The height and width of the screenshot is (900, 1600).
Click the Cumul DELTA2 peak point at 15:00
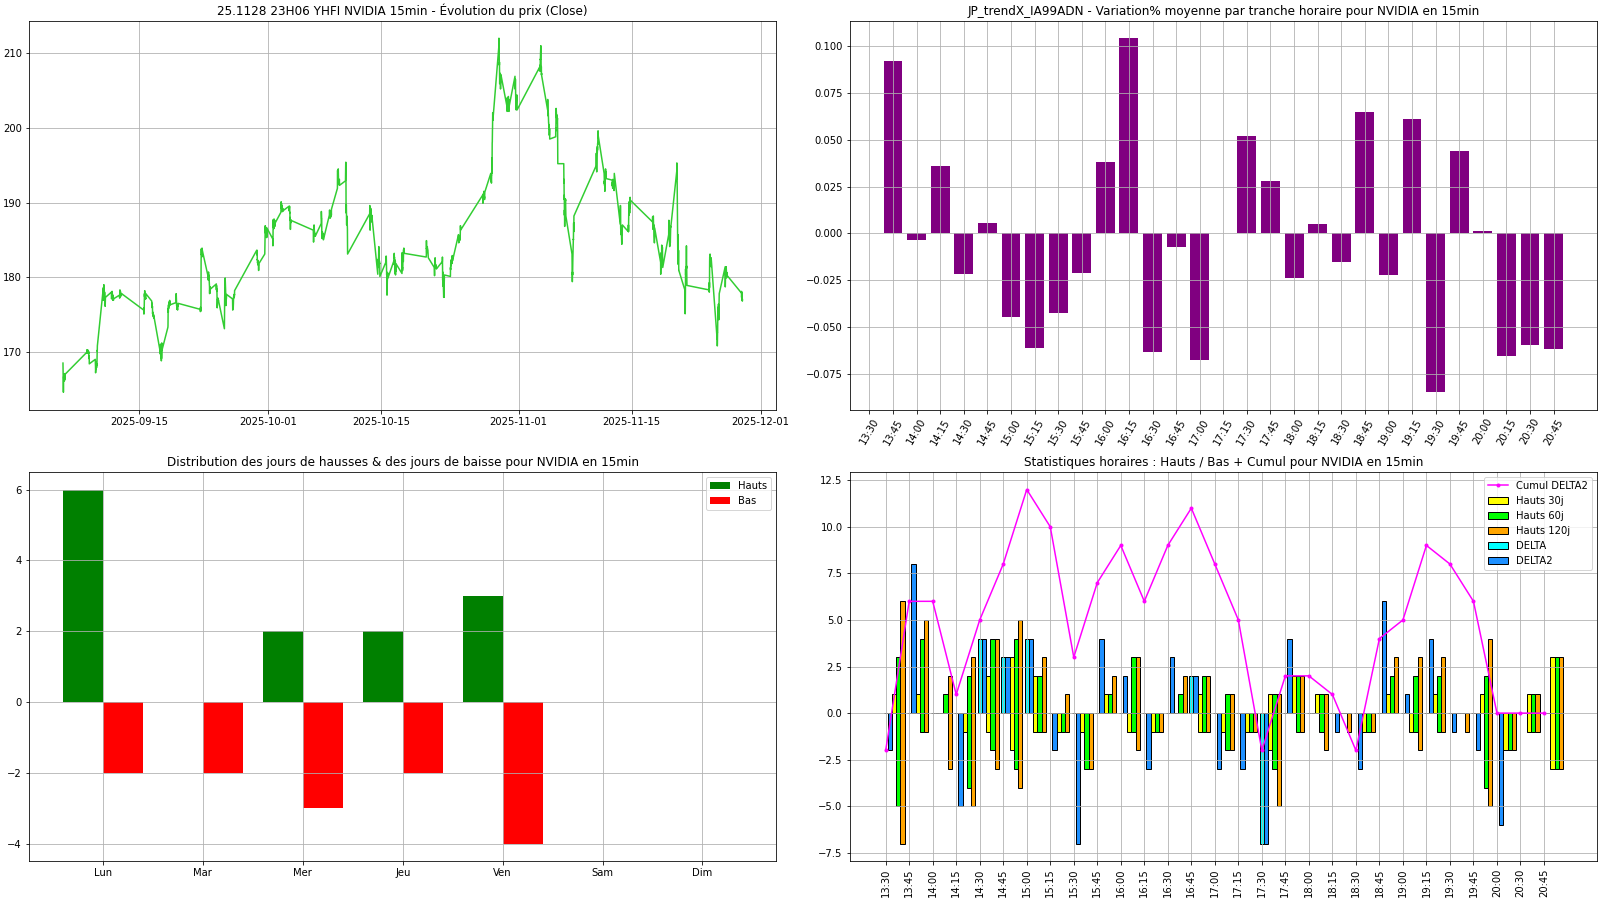[1027, 490]
